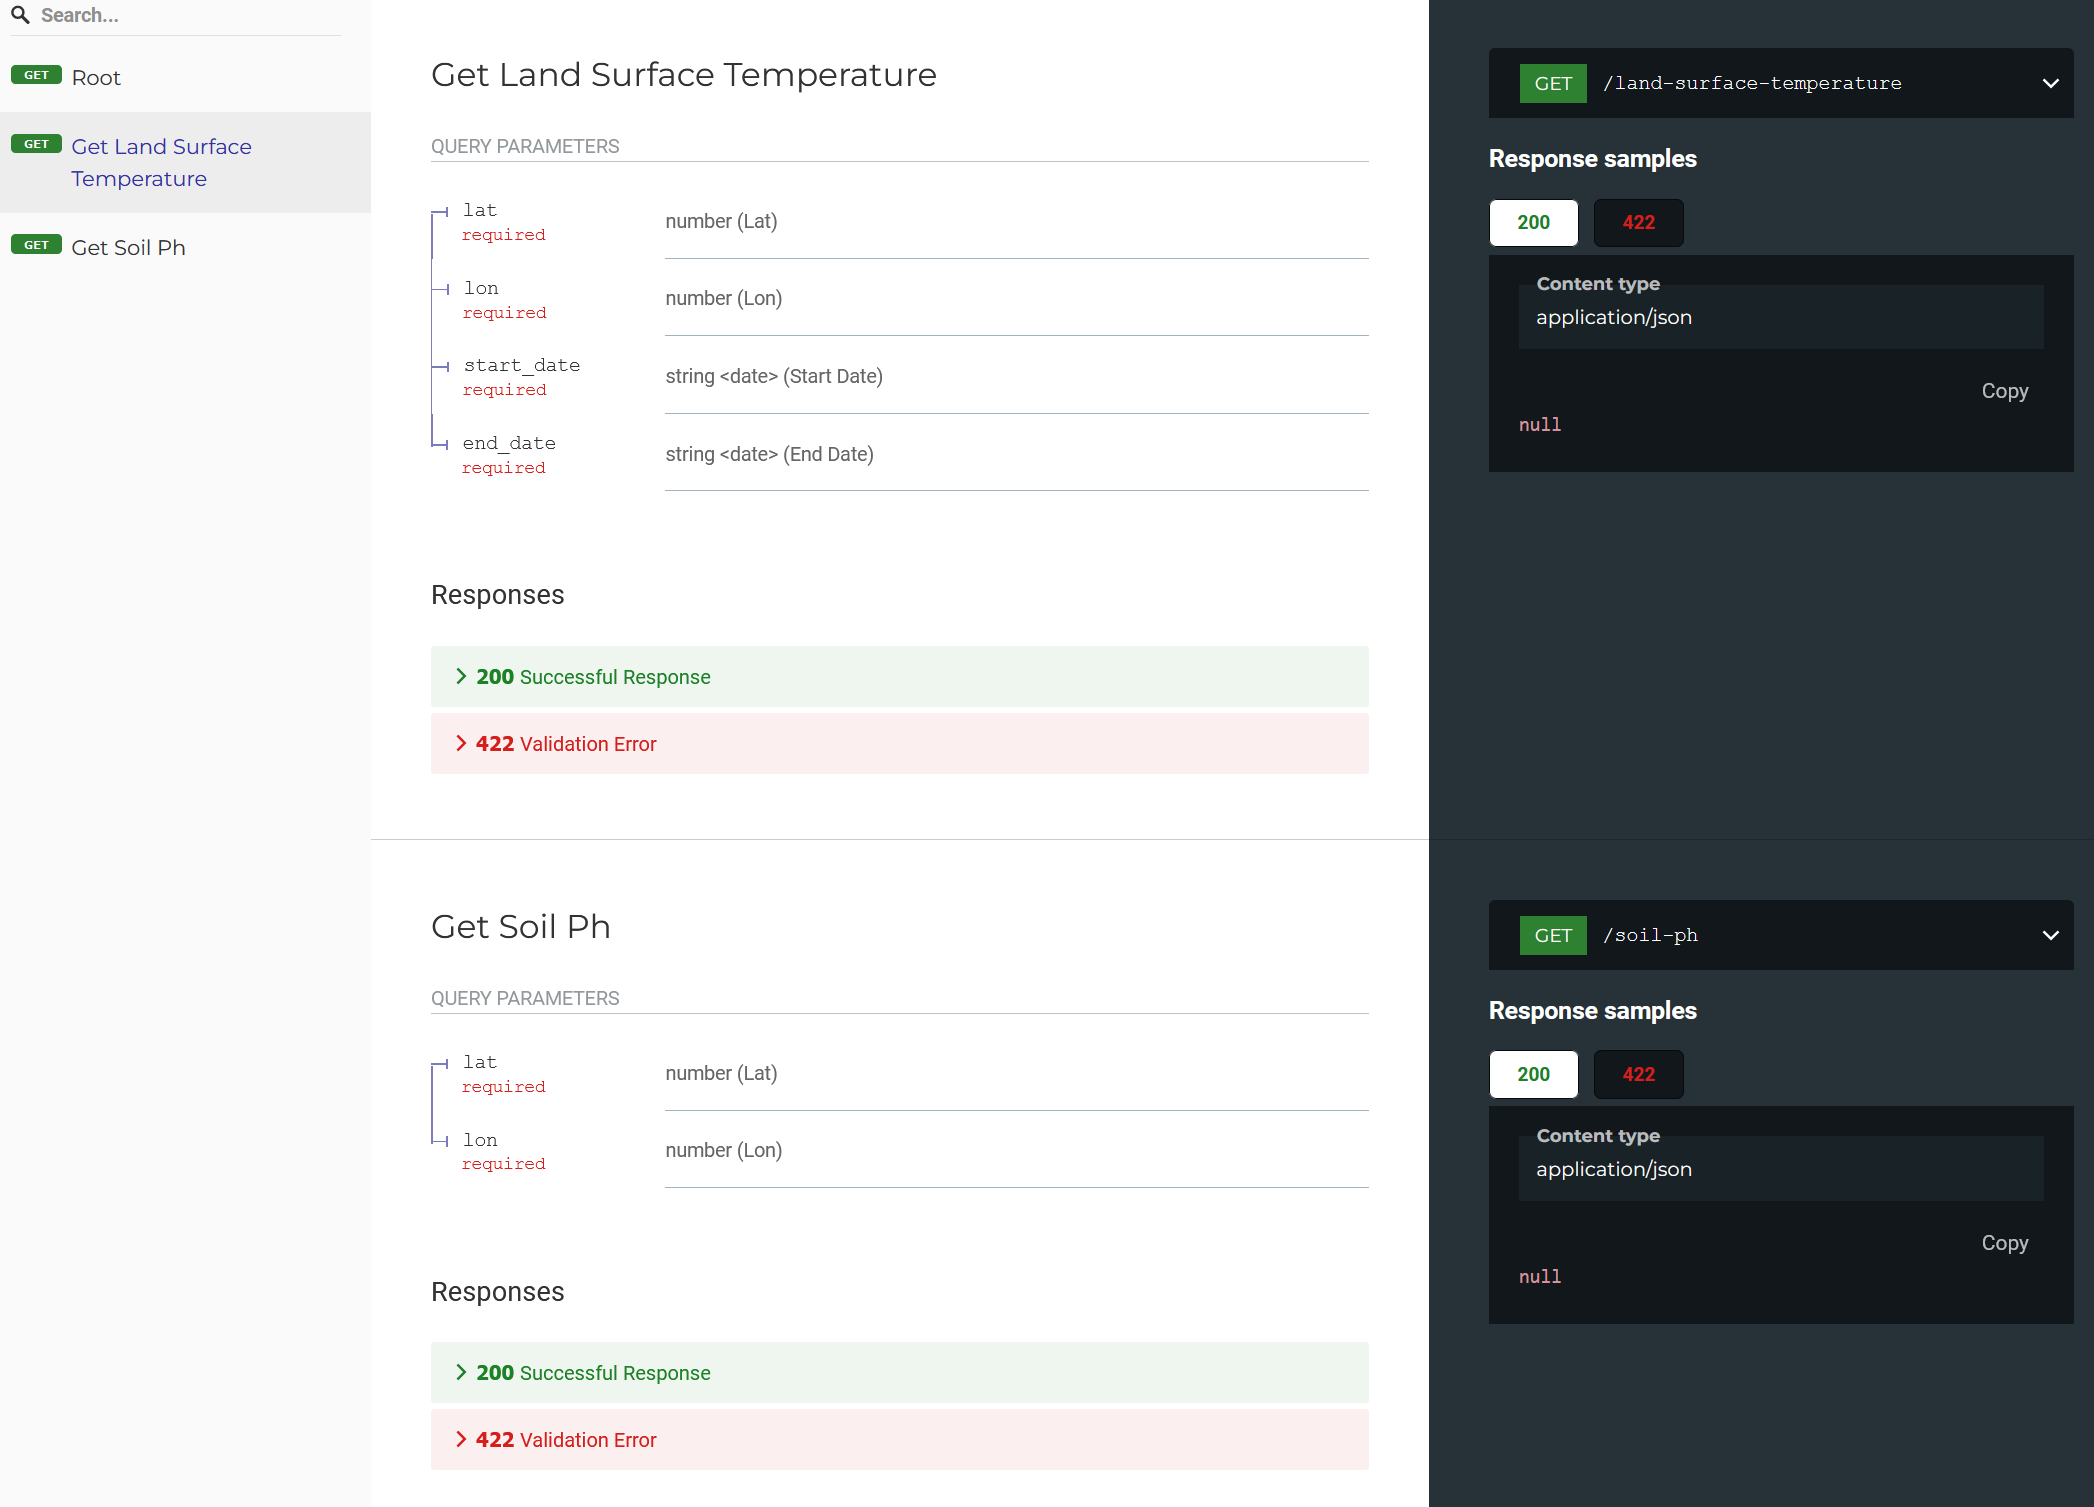Click the GET badge beside Root

[36, 76]
